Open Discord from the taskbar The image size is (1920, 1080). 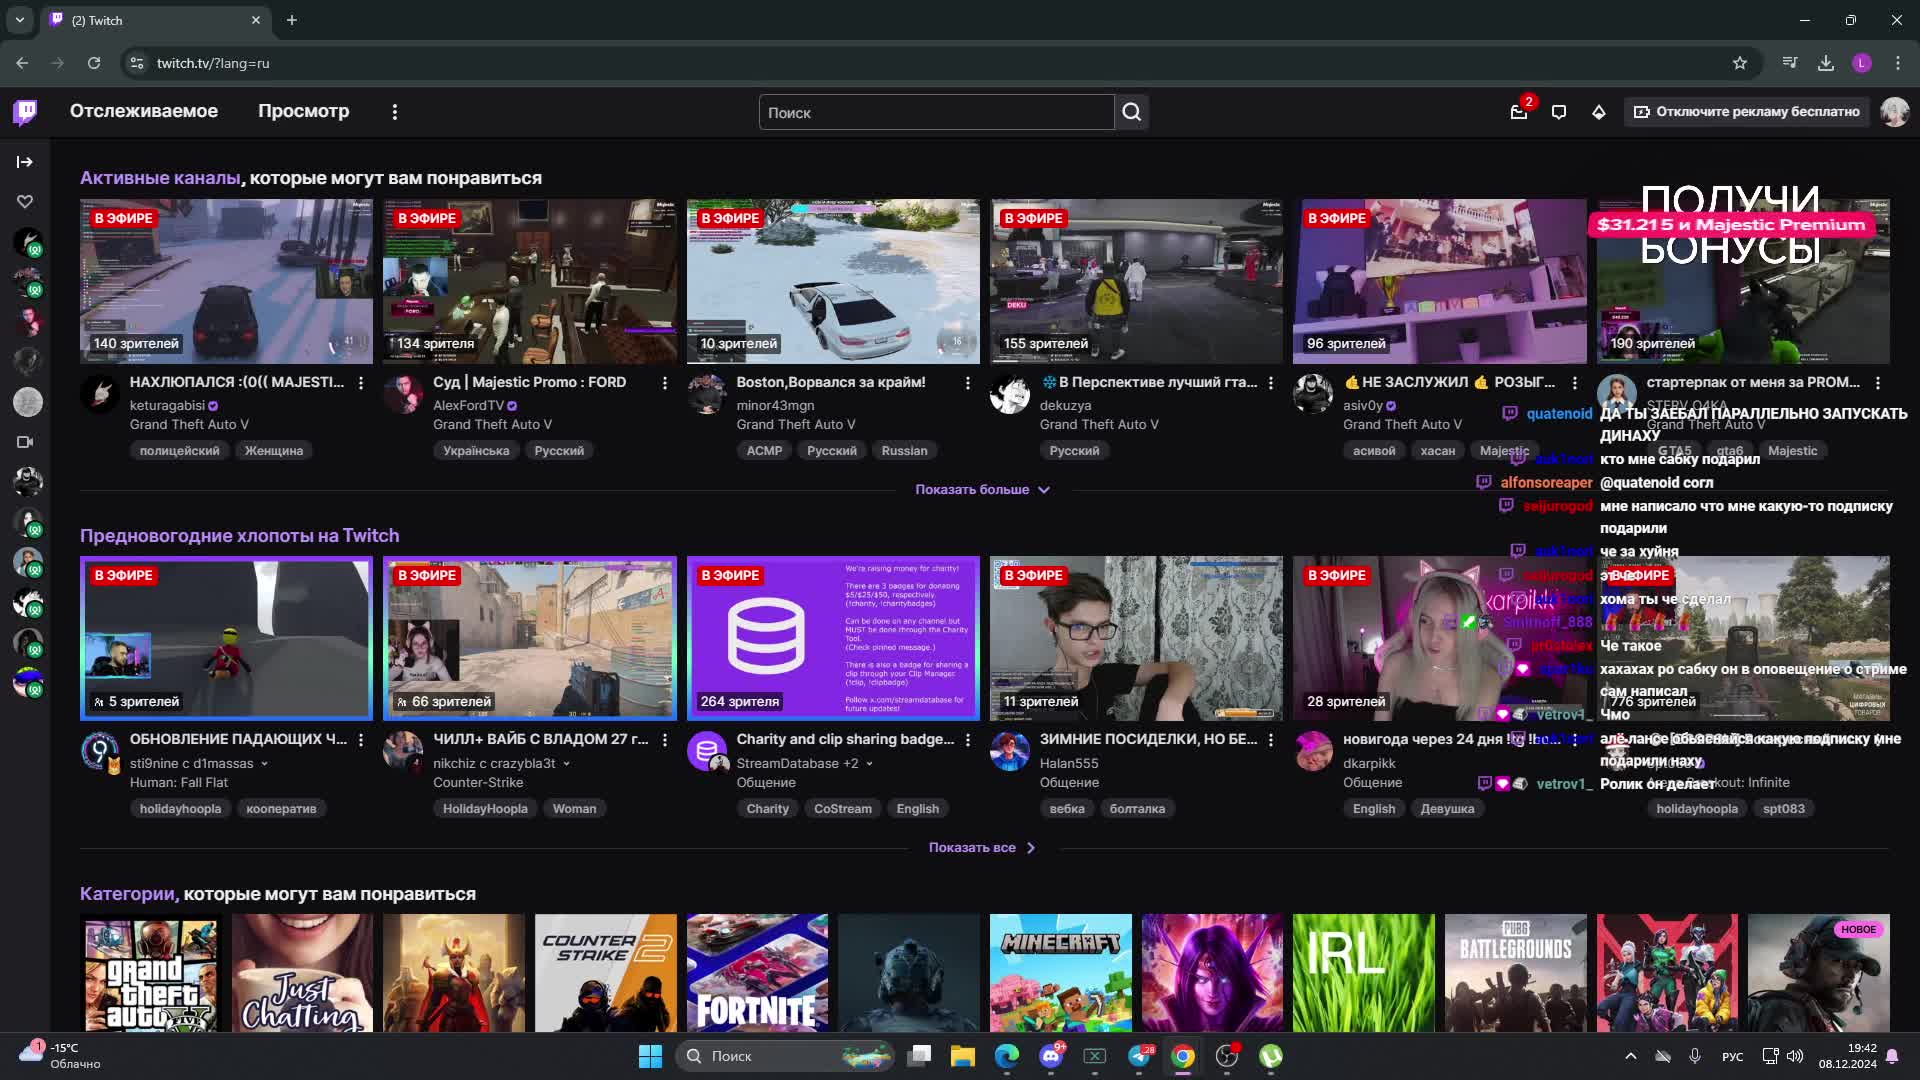(1051, 1056)
